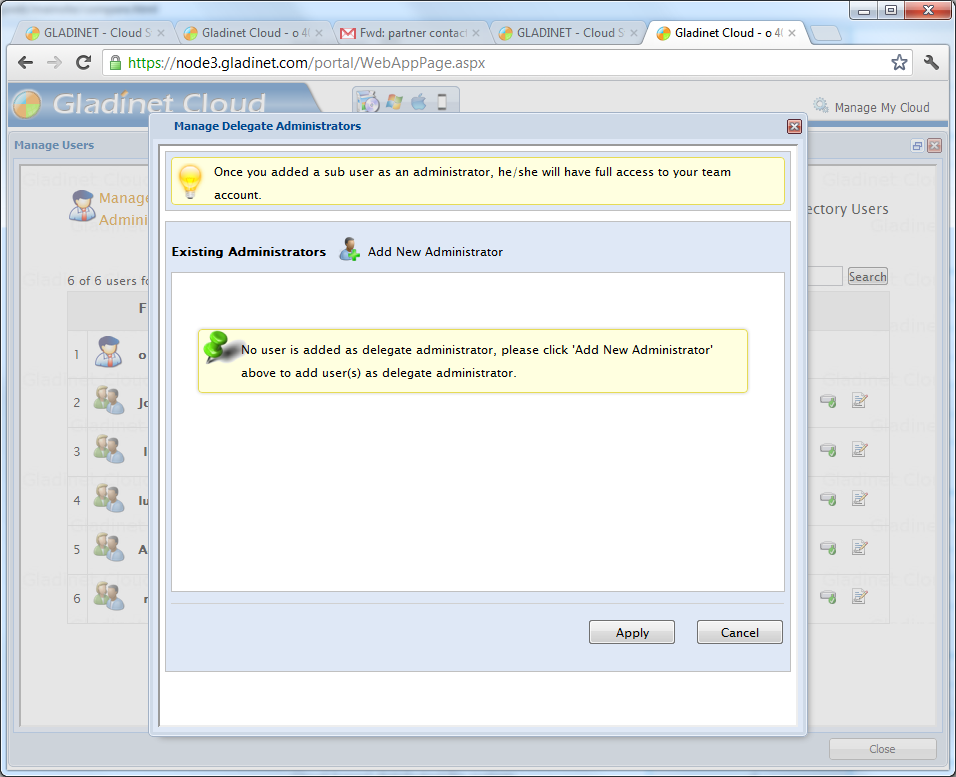This screenshot has width=956, height=777.
Task: Click the Close button at bottom of Manage Users
Action: pos(882,749)
